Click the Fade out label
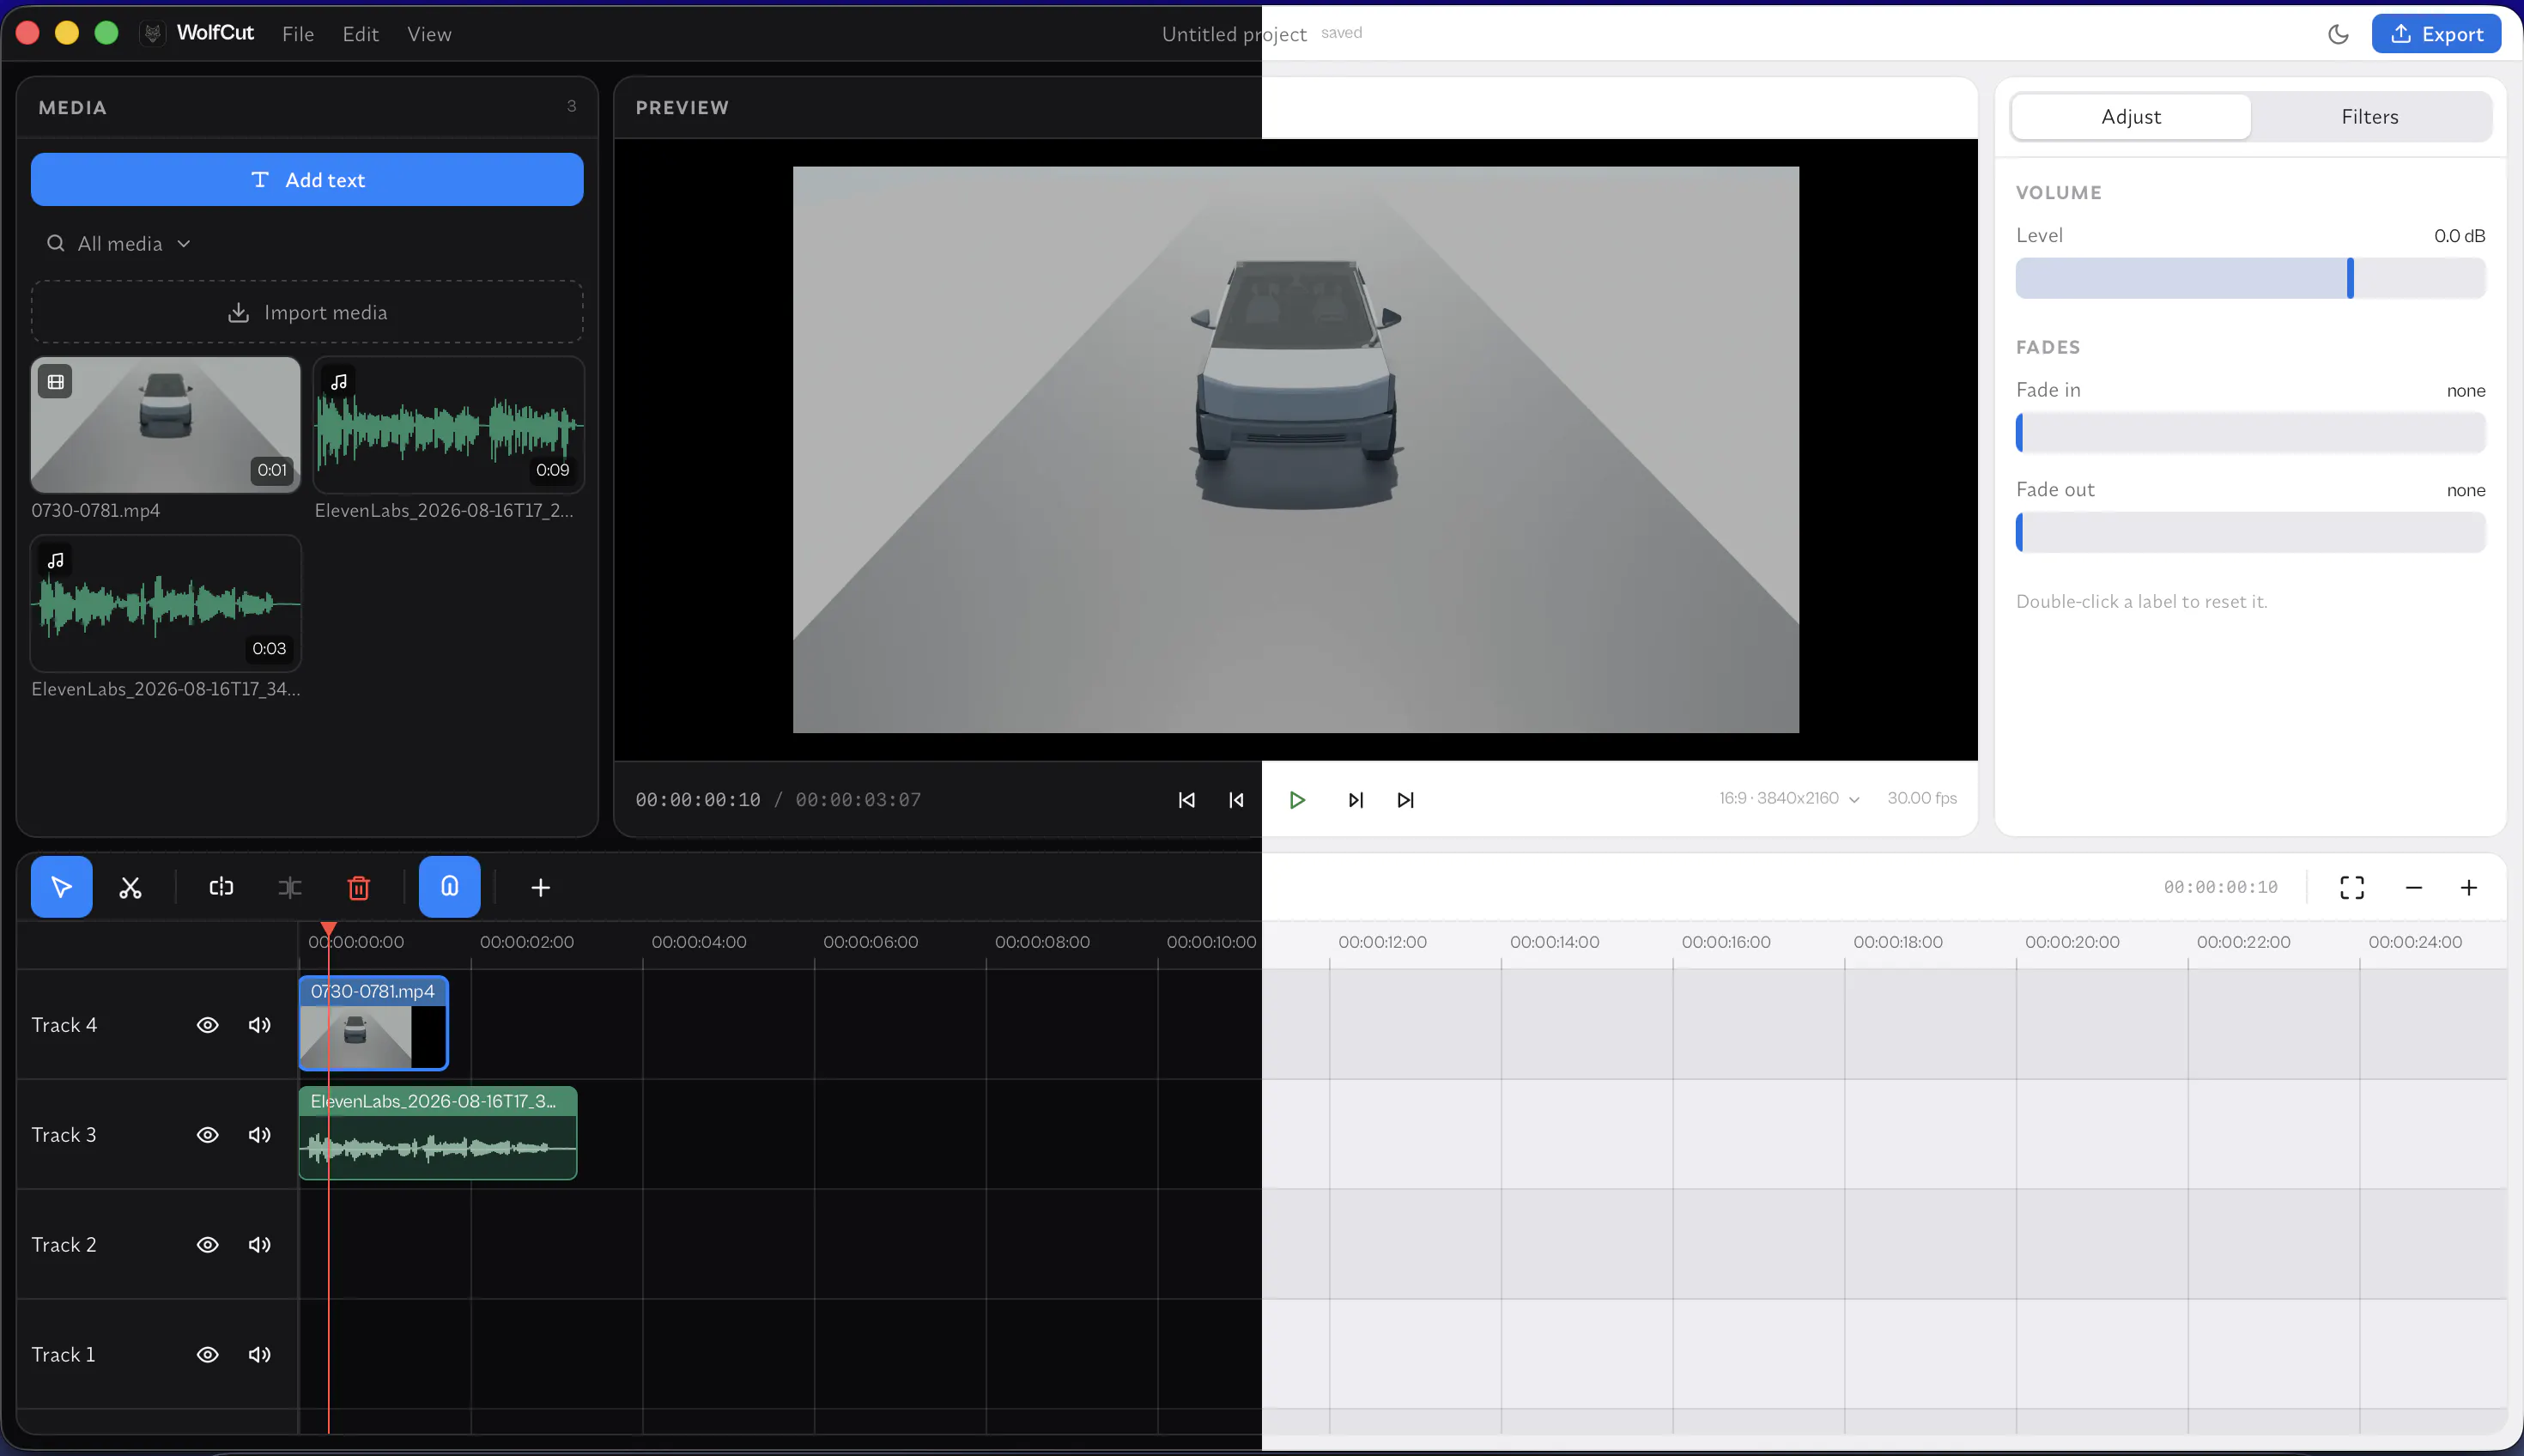Viewport: 2524px width, 1456px height. (x=2055, y=490)
